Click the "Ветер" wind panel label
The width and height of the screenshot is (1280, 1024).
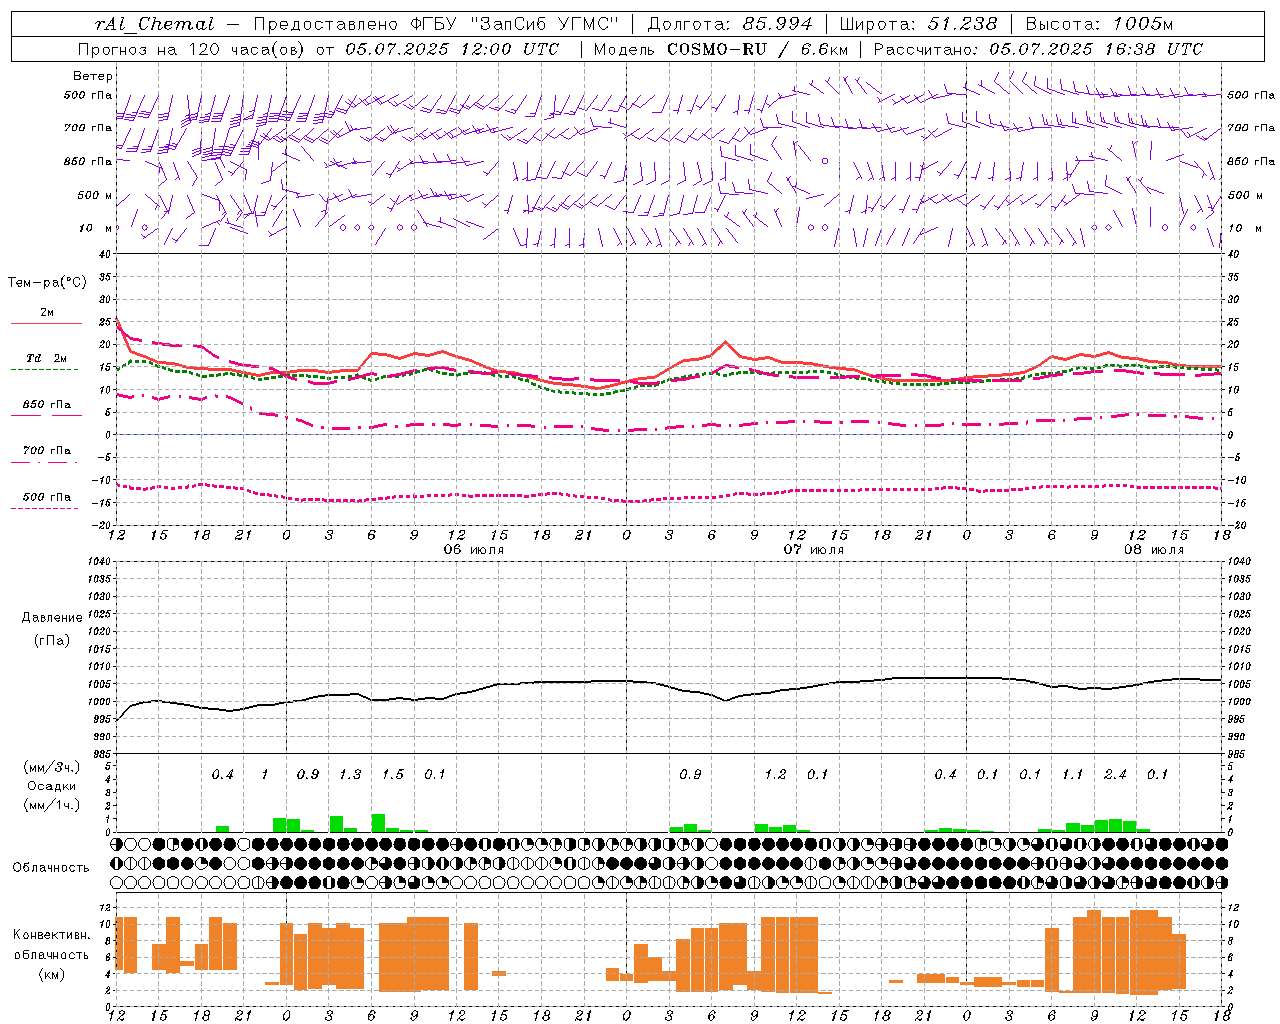click(x=93, y=76)
